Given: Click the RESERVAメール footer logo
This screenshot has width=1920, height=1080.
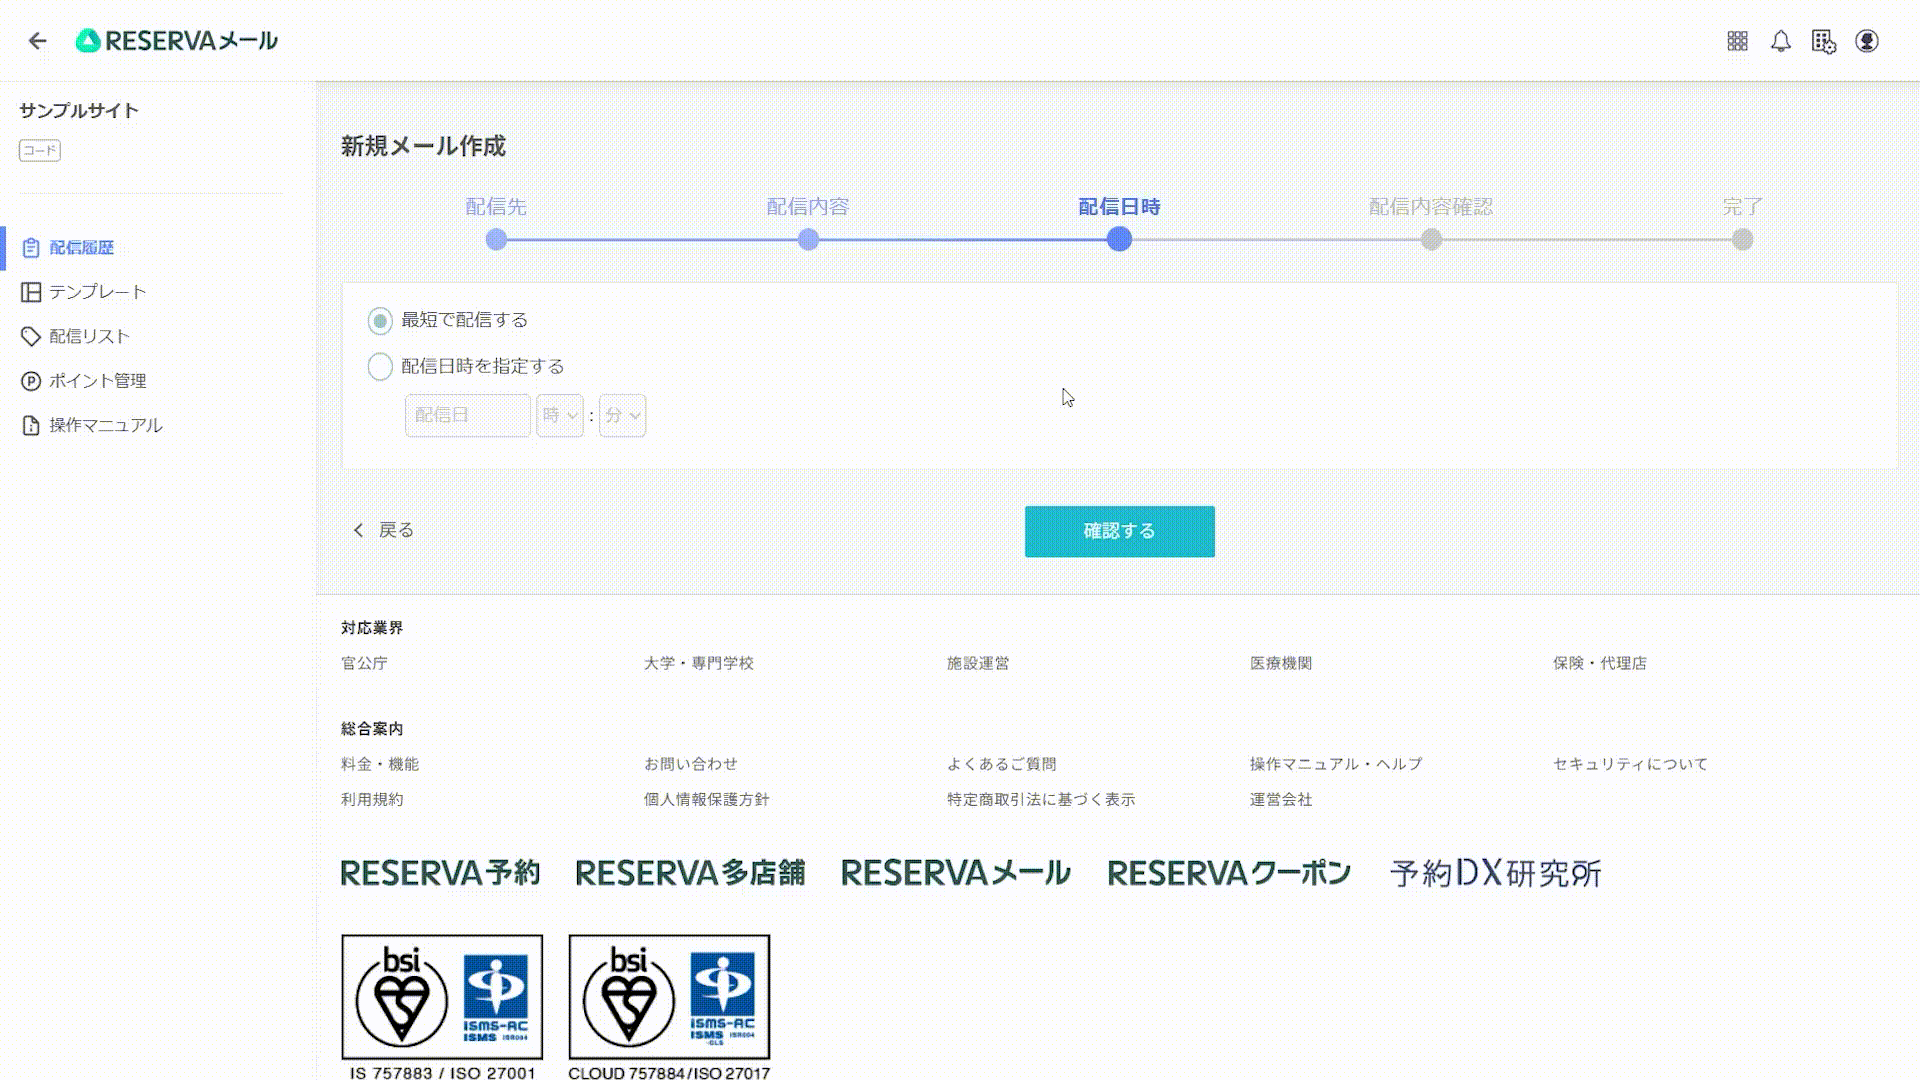Looking at the screenshot, I should pyautogui.click(x=956, y=873).
